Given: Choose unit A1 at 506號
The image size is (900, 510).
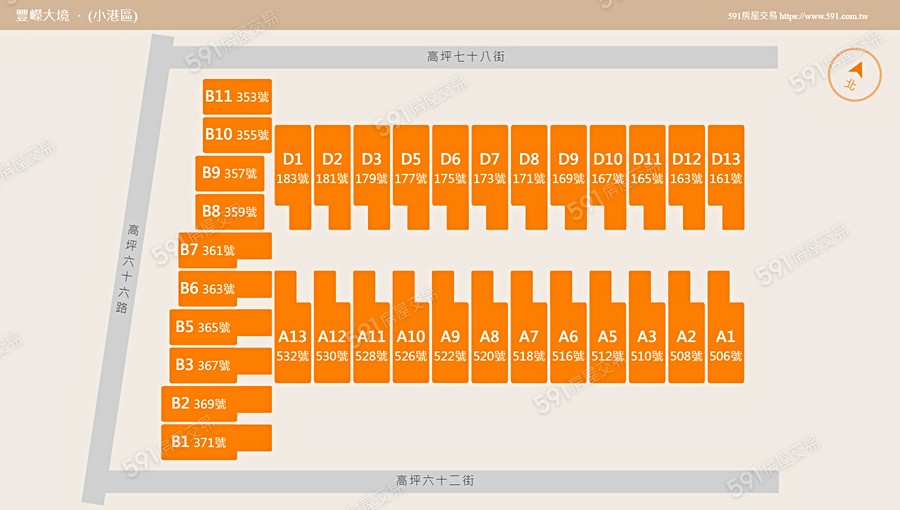Looking at the screenshot, I should point(726,346).
